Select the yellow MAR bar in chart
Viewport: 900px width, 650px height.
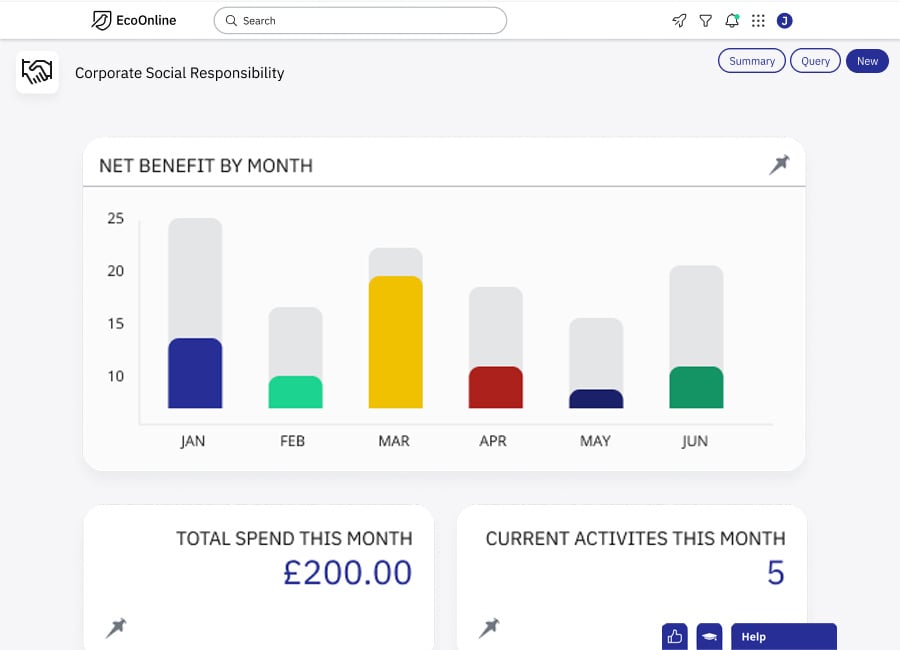[395, 342]
